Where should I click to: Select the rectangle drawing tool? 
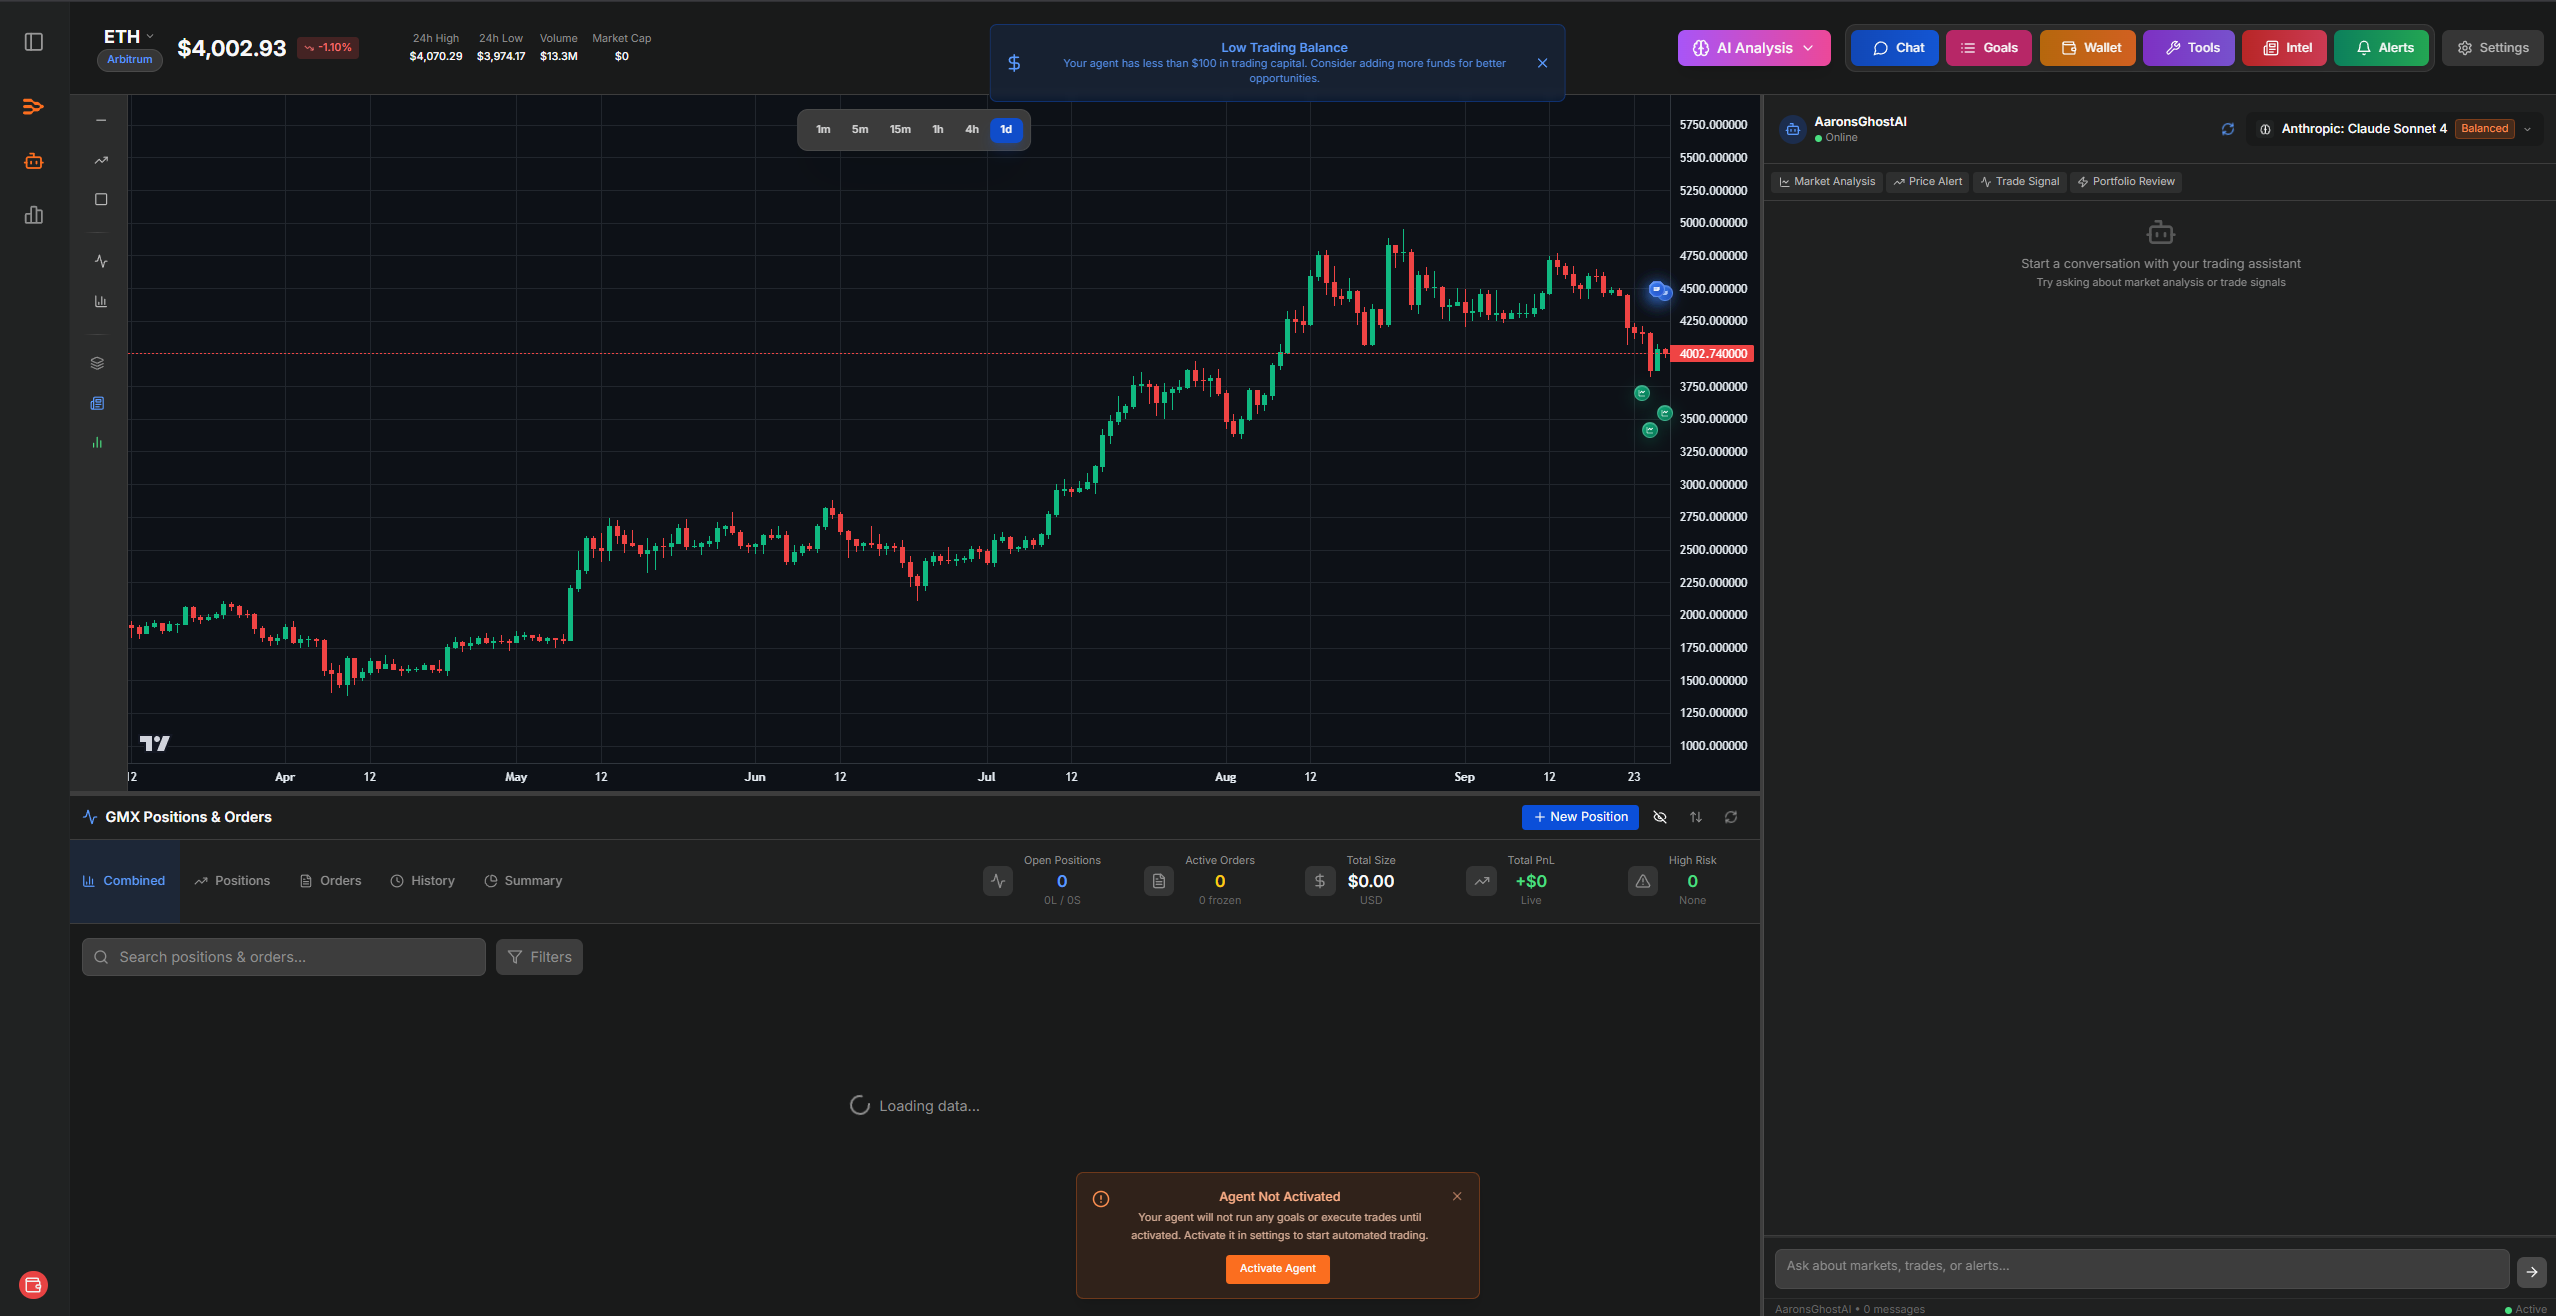click(101, 199)
